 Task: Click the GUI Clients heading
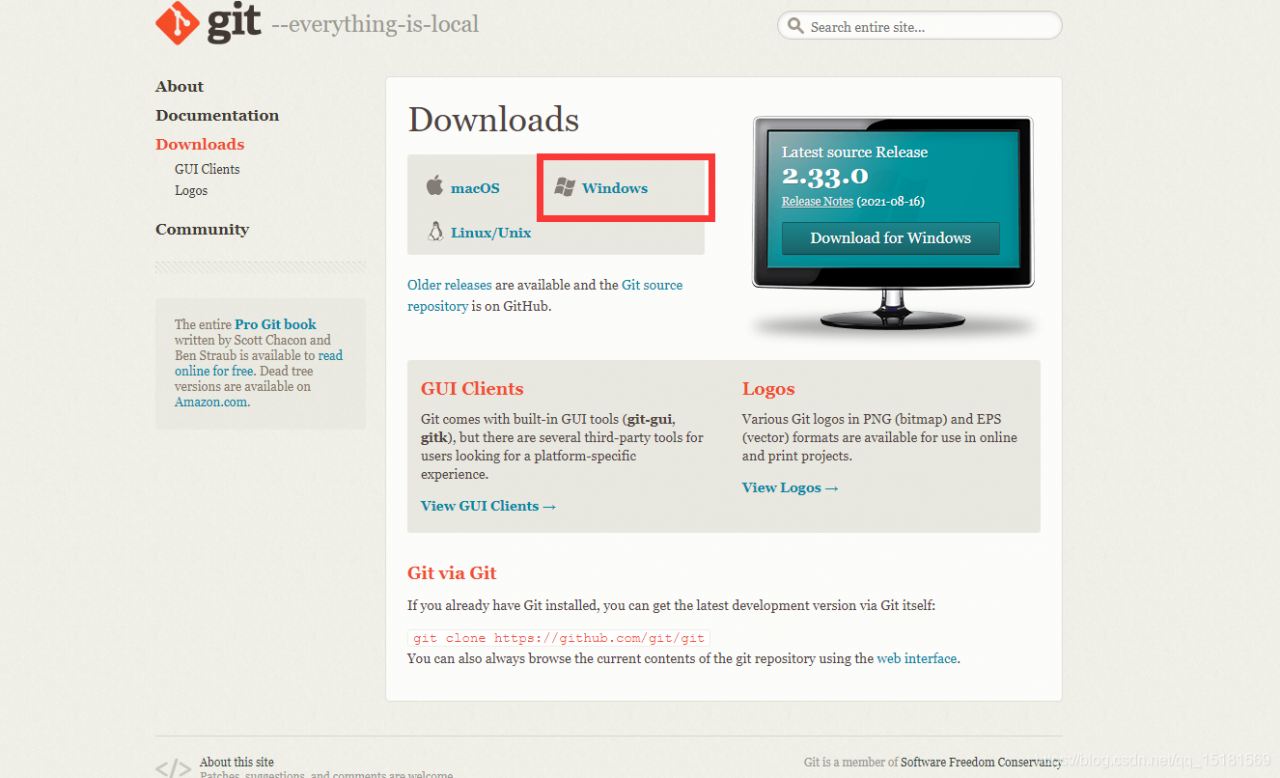pyautogui.click(x=472, y=389)
